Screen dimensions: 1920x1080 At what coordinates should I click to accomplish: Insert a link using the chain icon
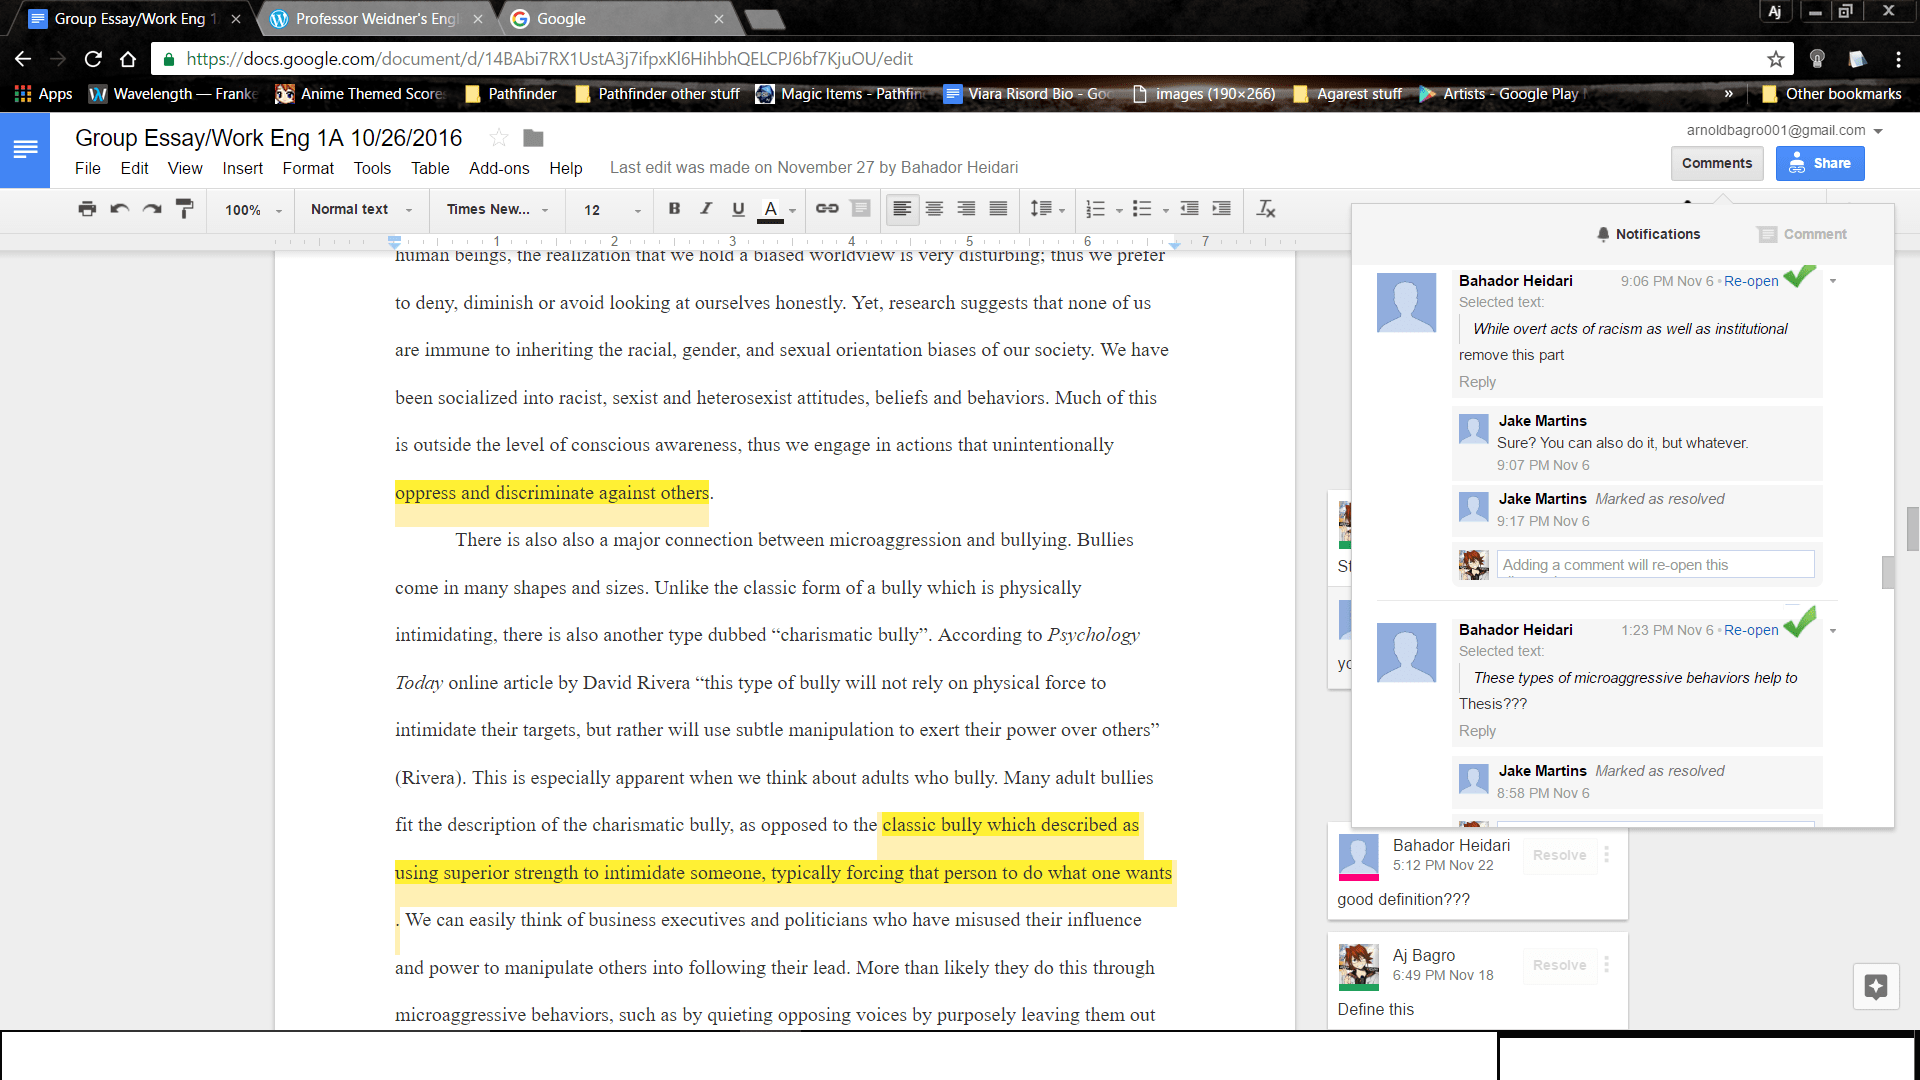[x=827, y=209]
